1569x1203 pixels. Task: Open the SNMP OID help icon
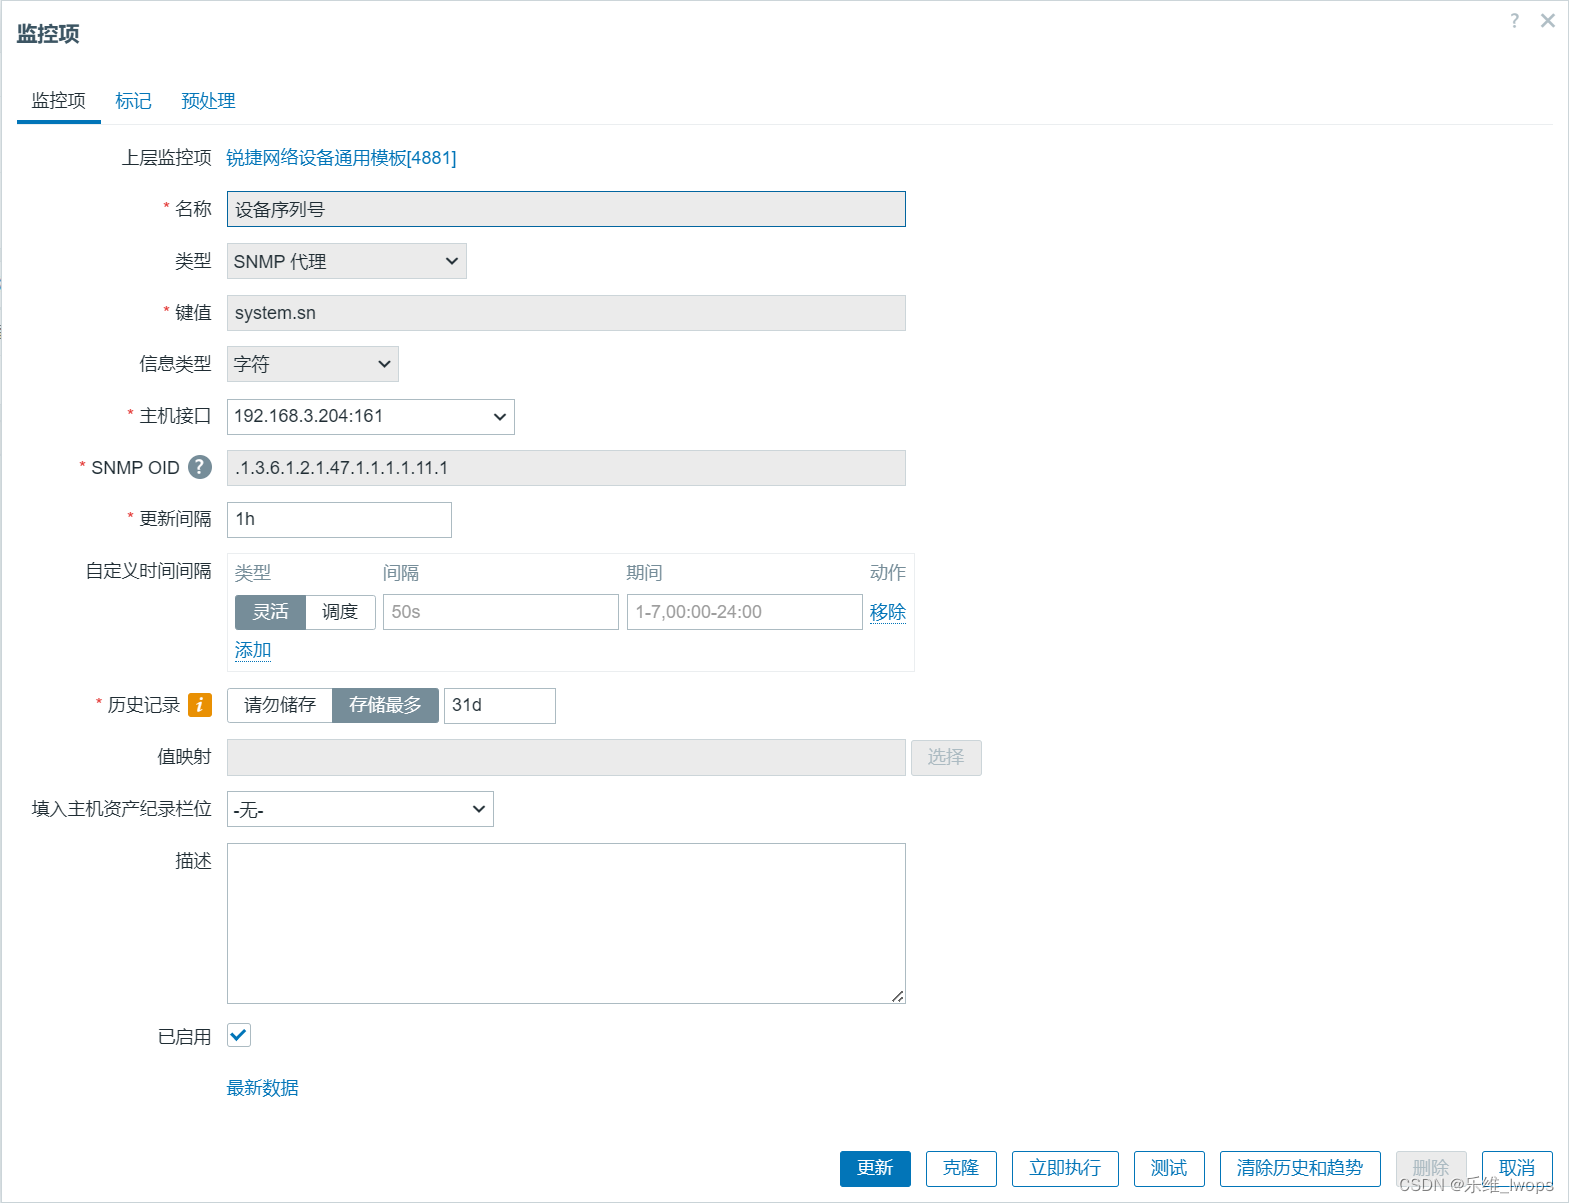tap(200, 467)
